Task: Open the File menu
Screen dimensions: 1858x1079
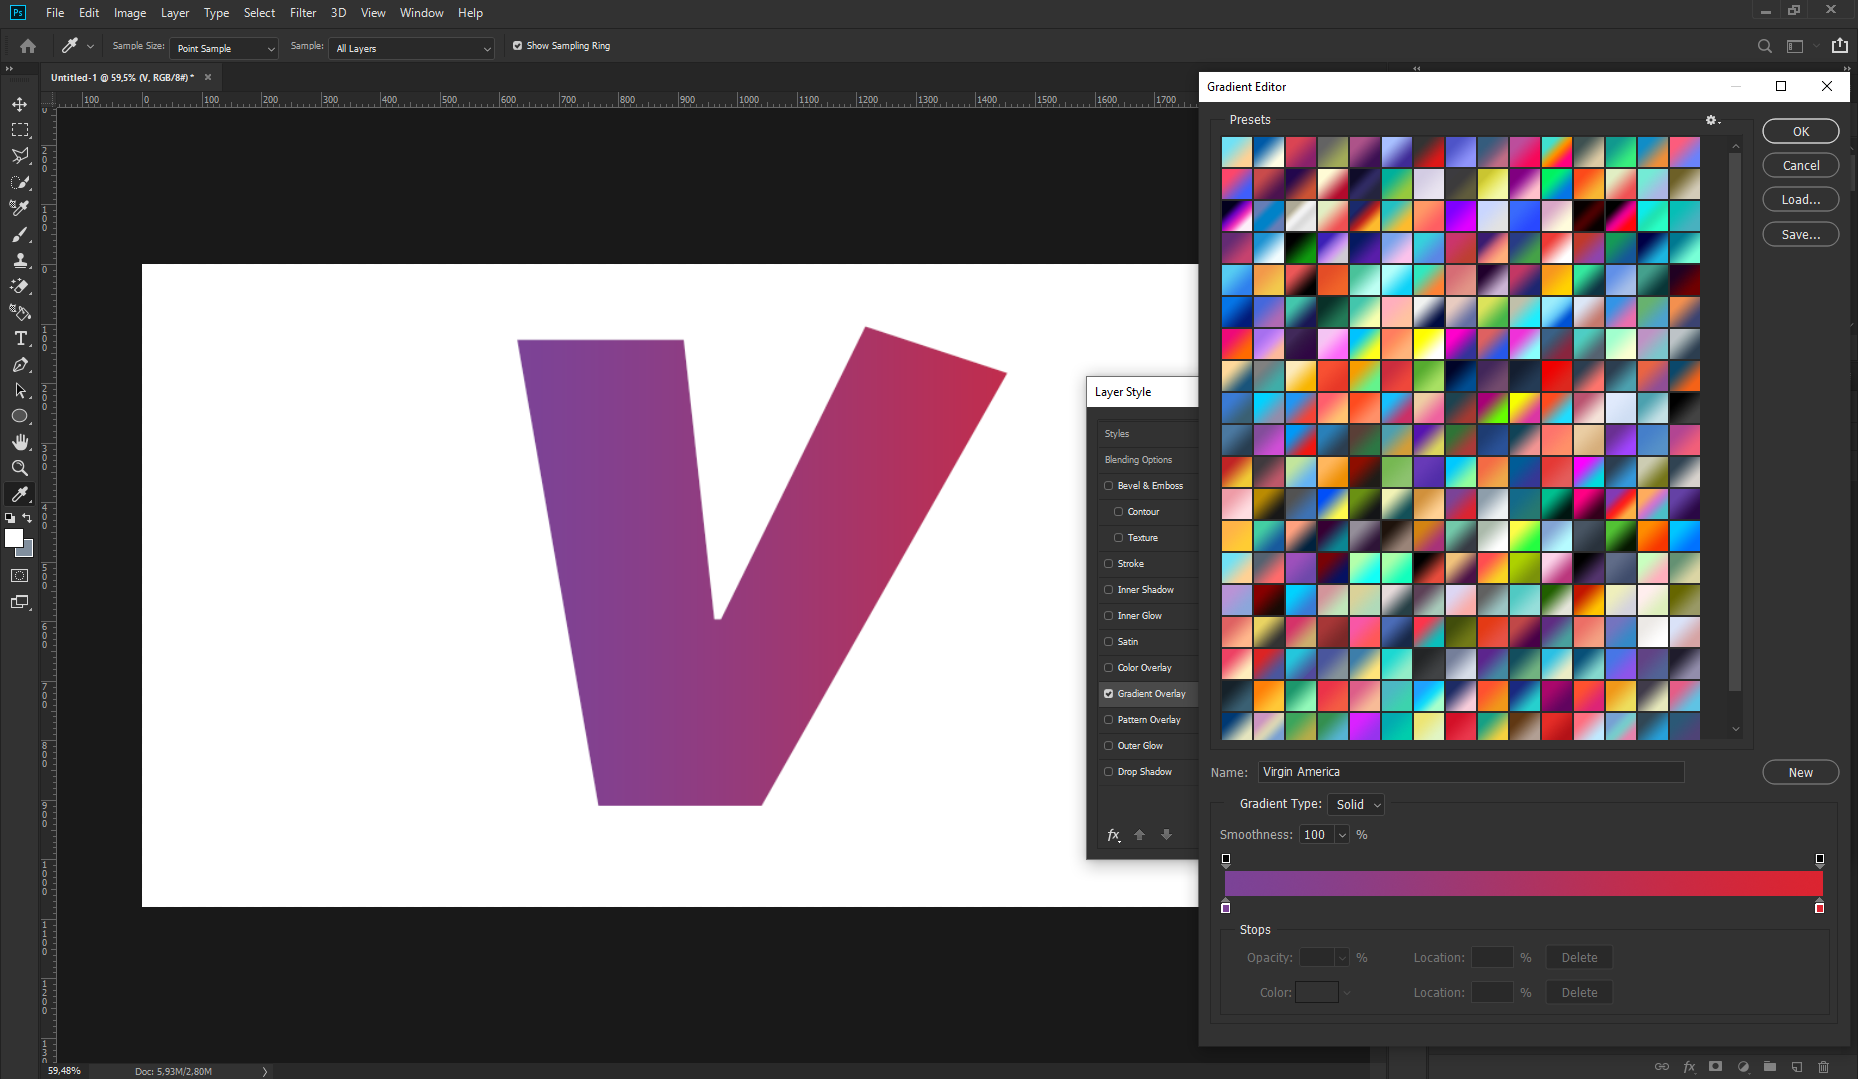Action: (x=55, y=13)
